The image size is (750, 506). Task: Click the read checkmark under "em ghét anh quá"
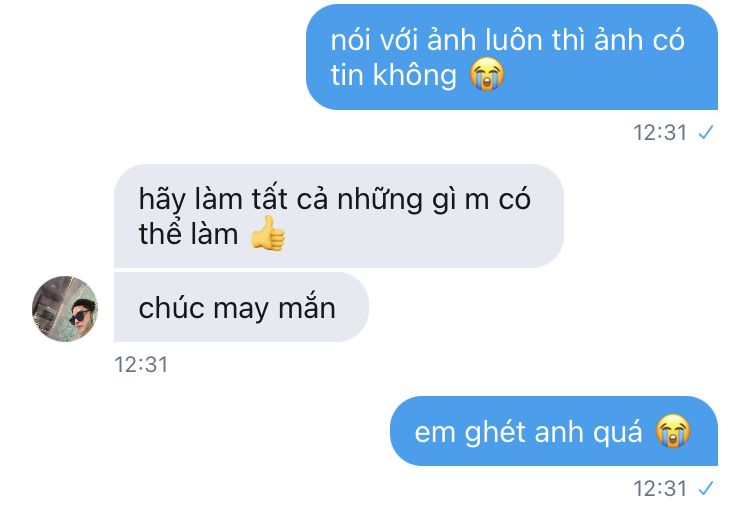point(706,488)
